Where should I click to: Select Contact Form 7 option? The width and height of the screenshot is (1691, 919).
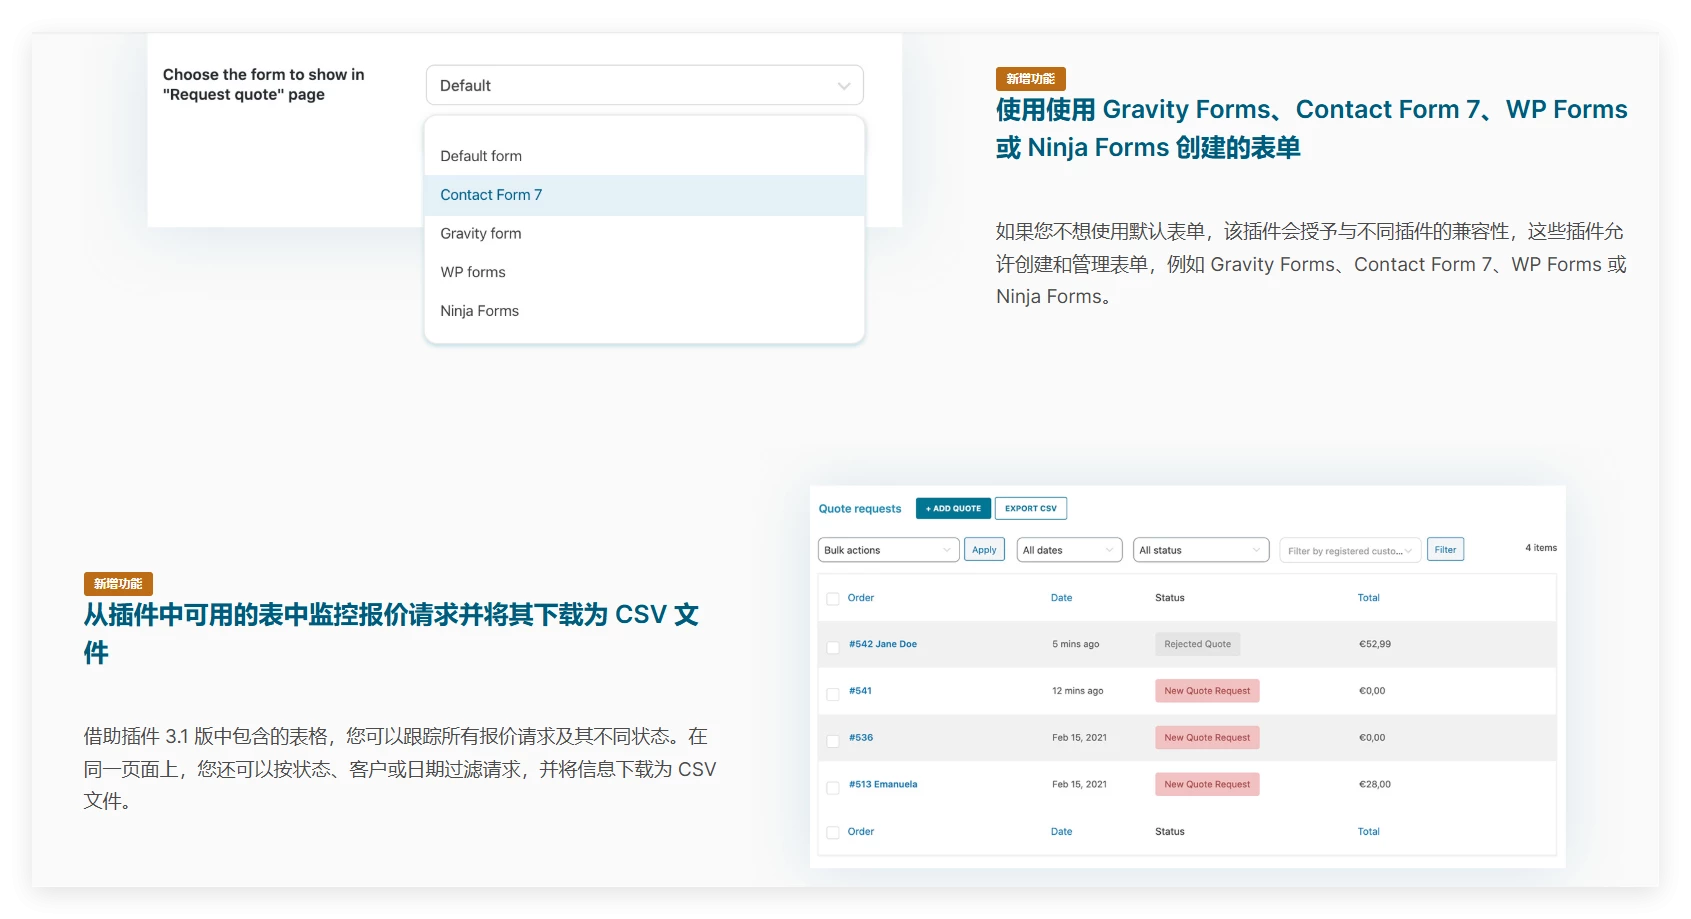491,195
